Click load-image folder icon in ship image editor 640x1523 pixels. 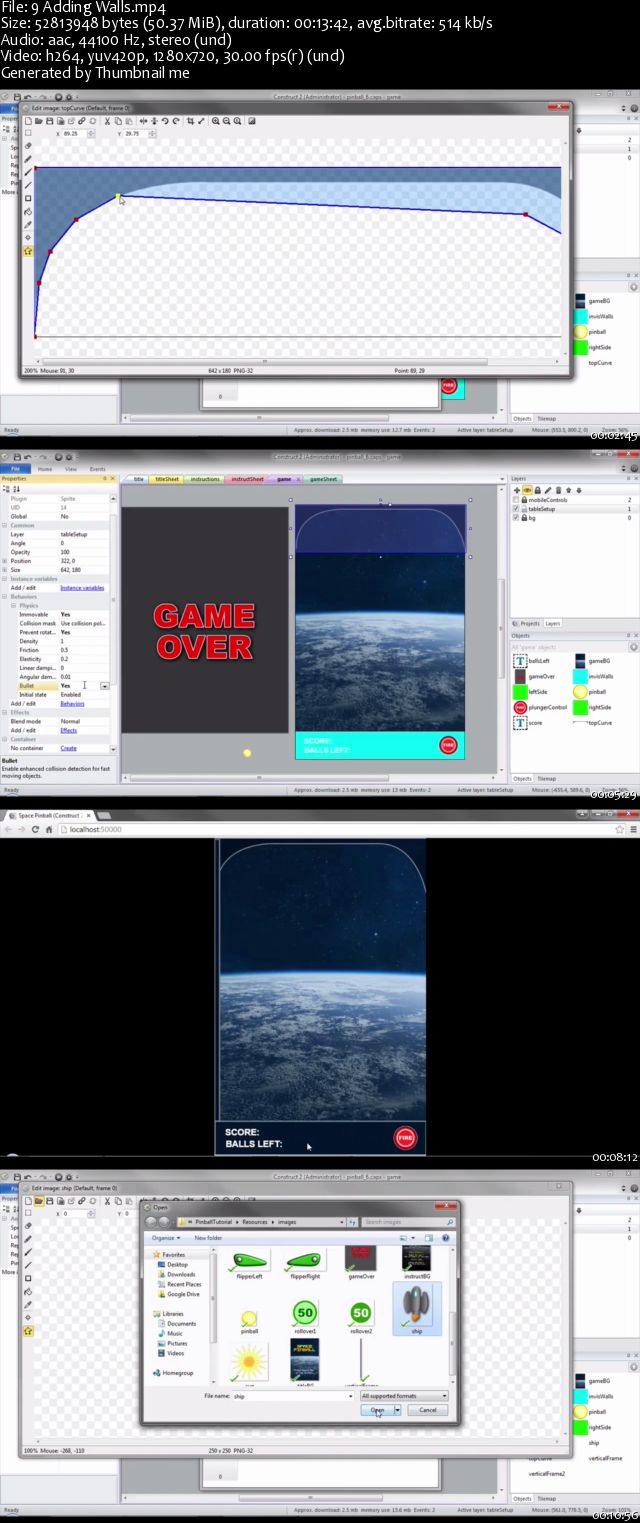click(39, 1200)
